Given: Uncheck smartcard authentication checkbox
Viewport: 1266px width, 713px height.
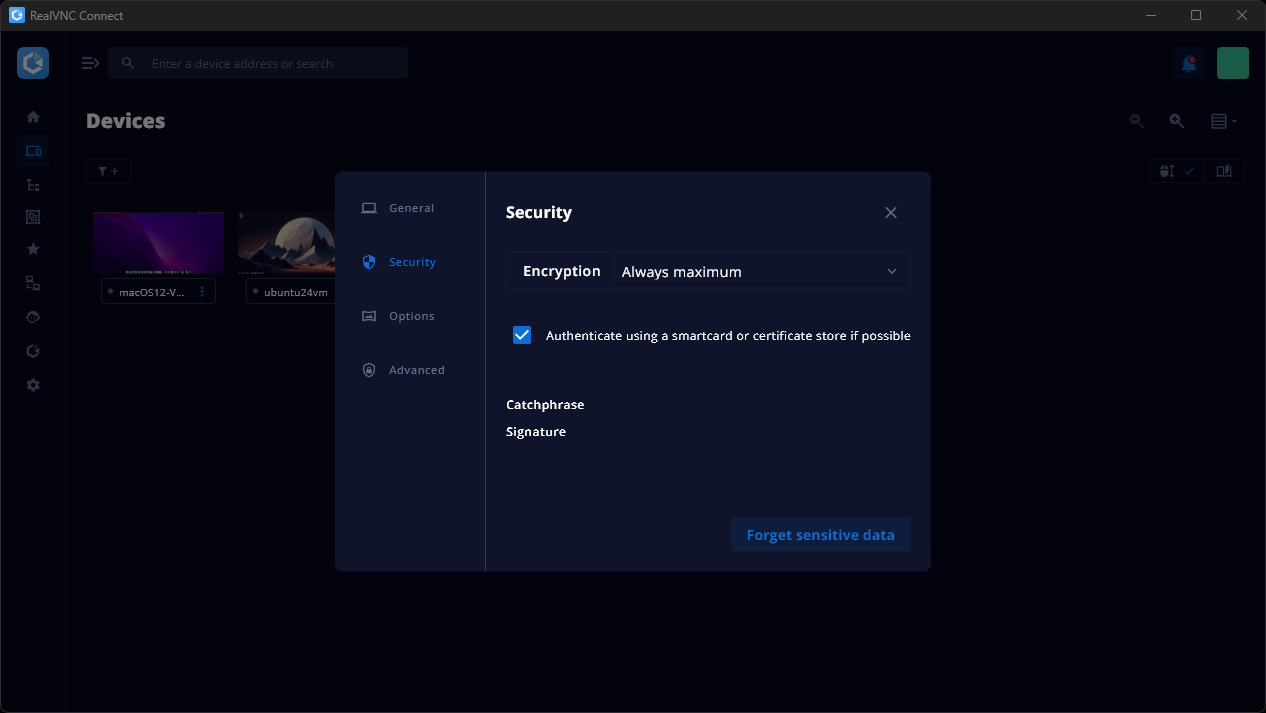Looking at the screenshot, I should click(522, 335).
